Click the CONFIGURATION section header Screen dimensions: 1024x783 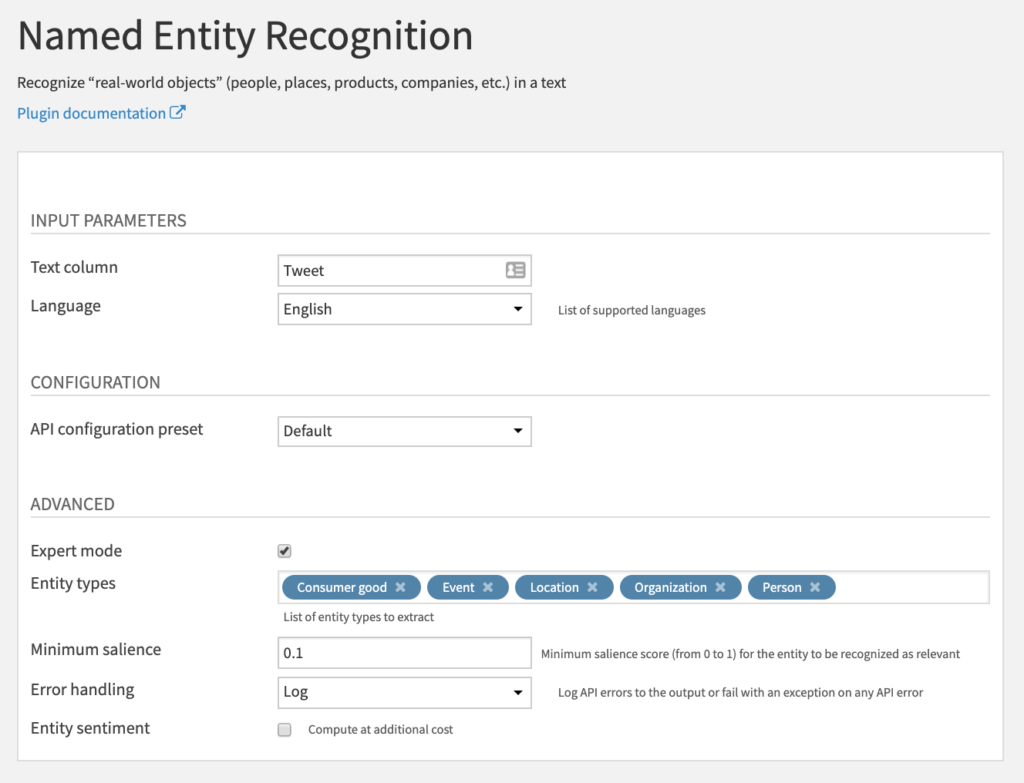click(95, 382)
